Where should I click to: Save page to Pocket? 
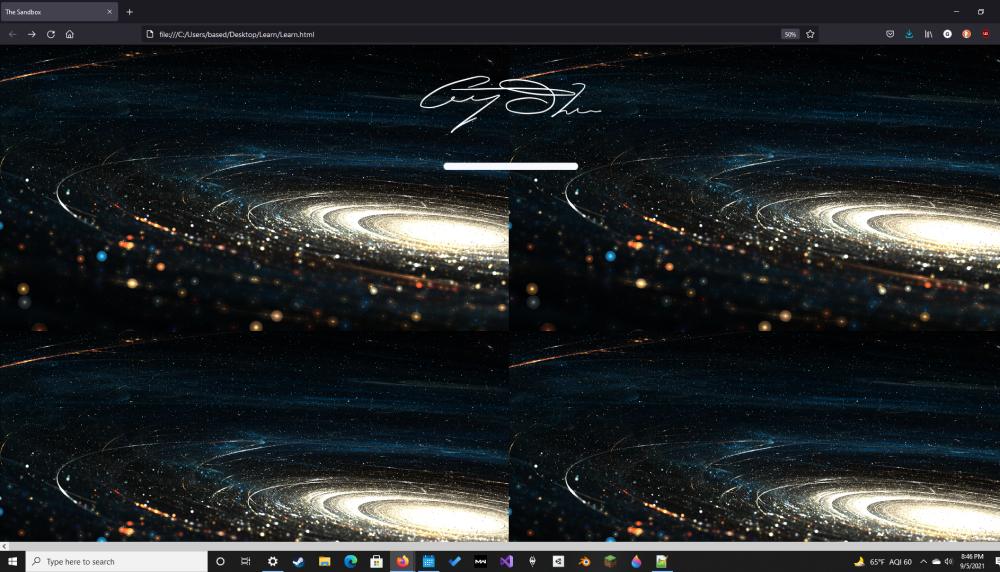click(x=890, y=34)
